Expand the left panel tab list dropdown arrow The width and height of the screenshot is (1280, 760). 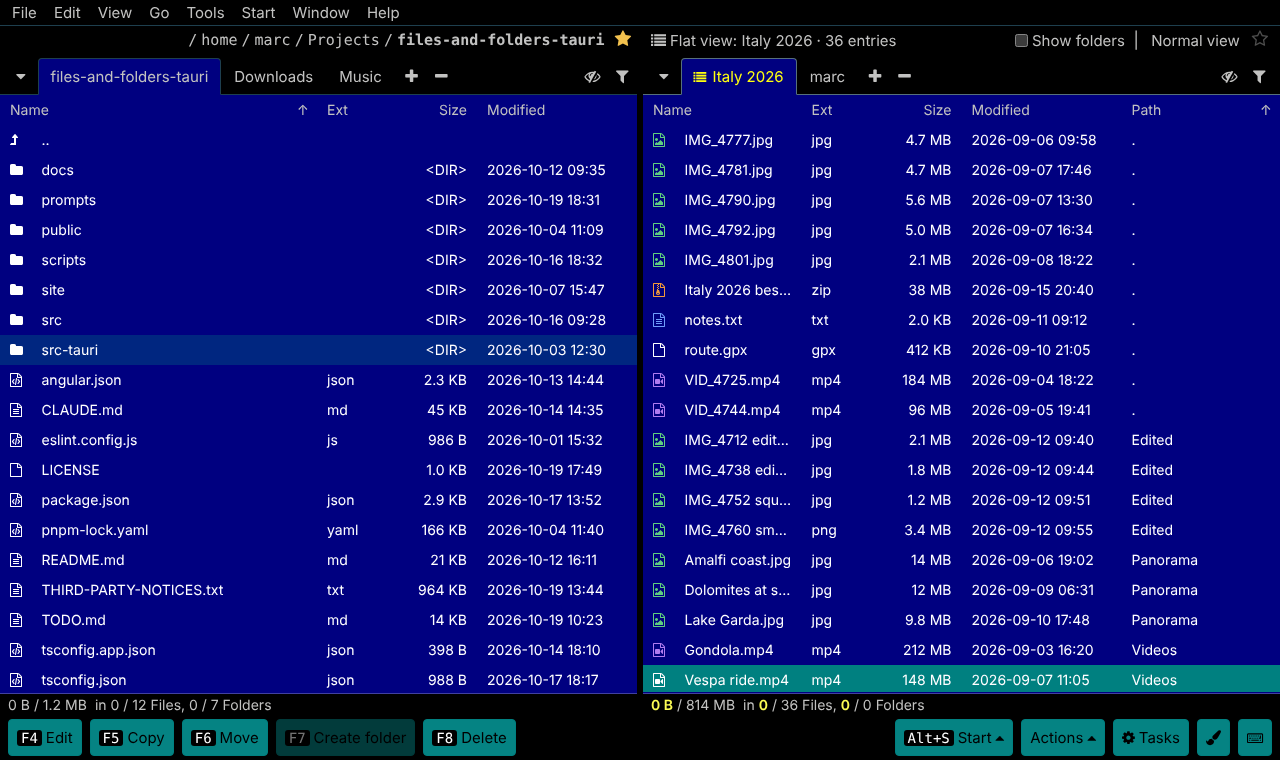pyautogui.click(x=20, y=77)
